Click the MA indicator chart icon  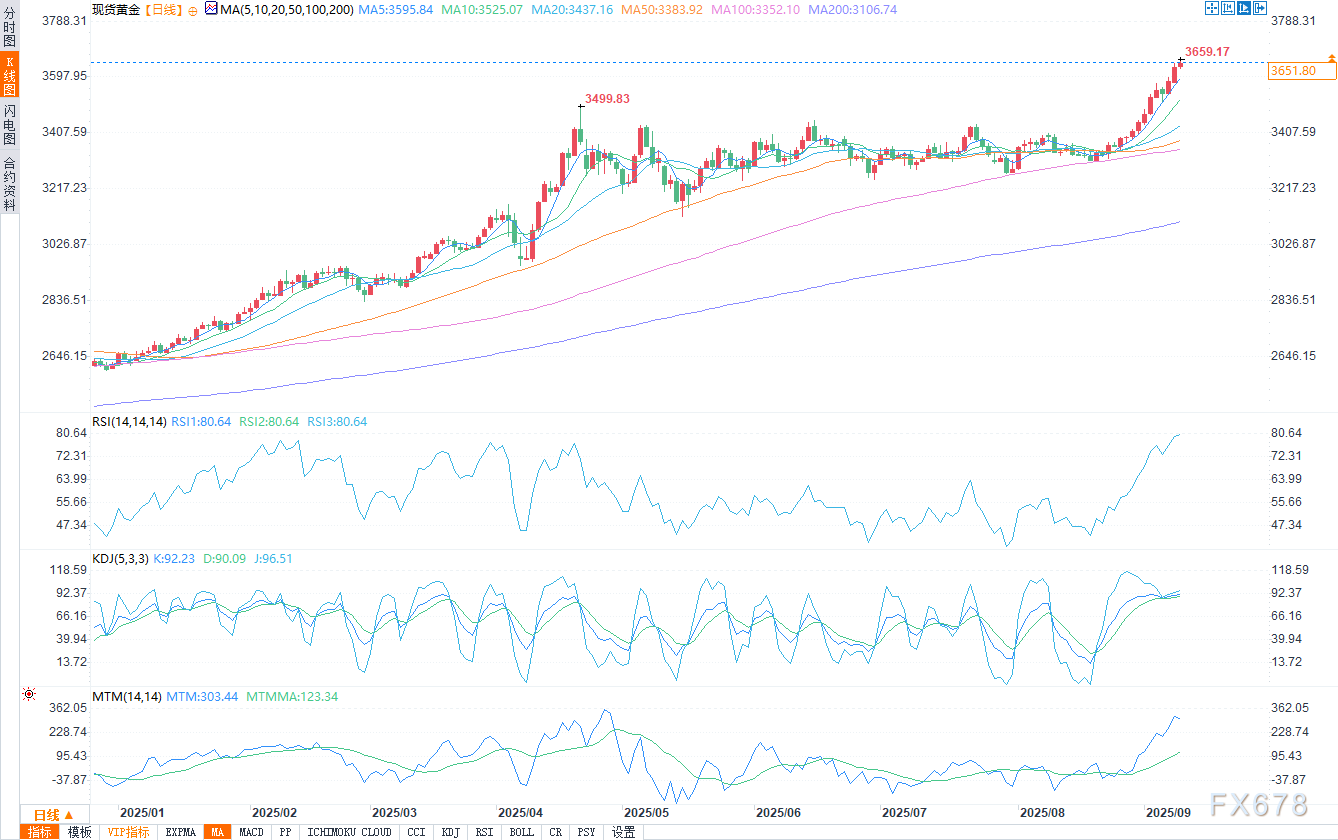point(210,9)
